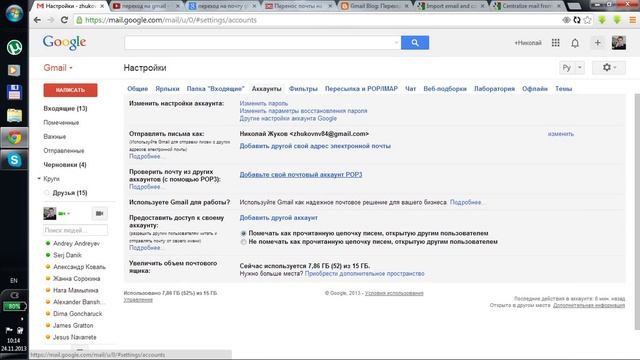Open the Windows Start orb
This screenshot has height=360, width=640.
[14, 14]
